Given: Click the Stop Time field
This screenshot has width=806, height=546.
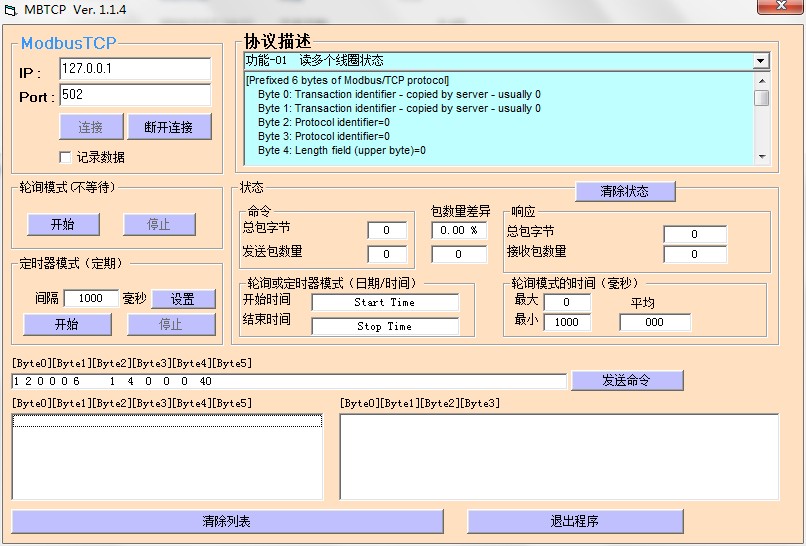Looking at the screenshot, I should coord(385,326).
